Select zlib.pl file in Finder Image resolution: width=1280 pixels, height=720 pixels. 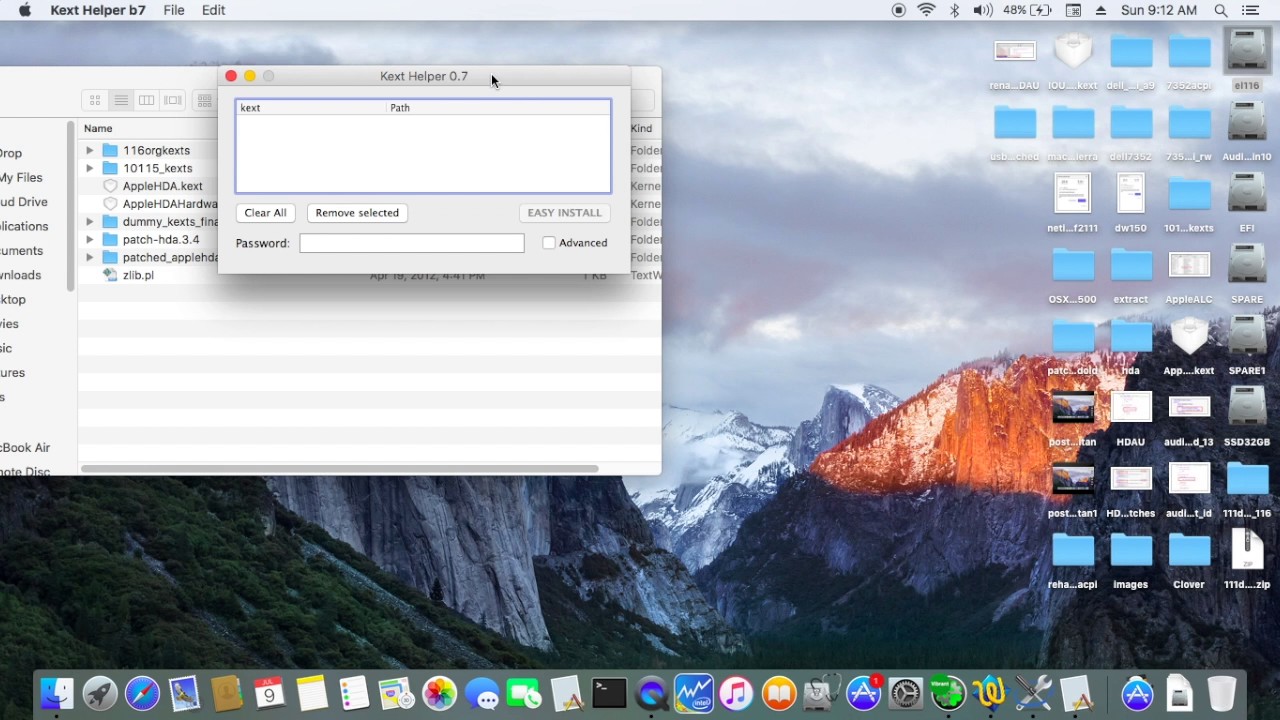click(x=138, y=275)
